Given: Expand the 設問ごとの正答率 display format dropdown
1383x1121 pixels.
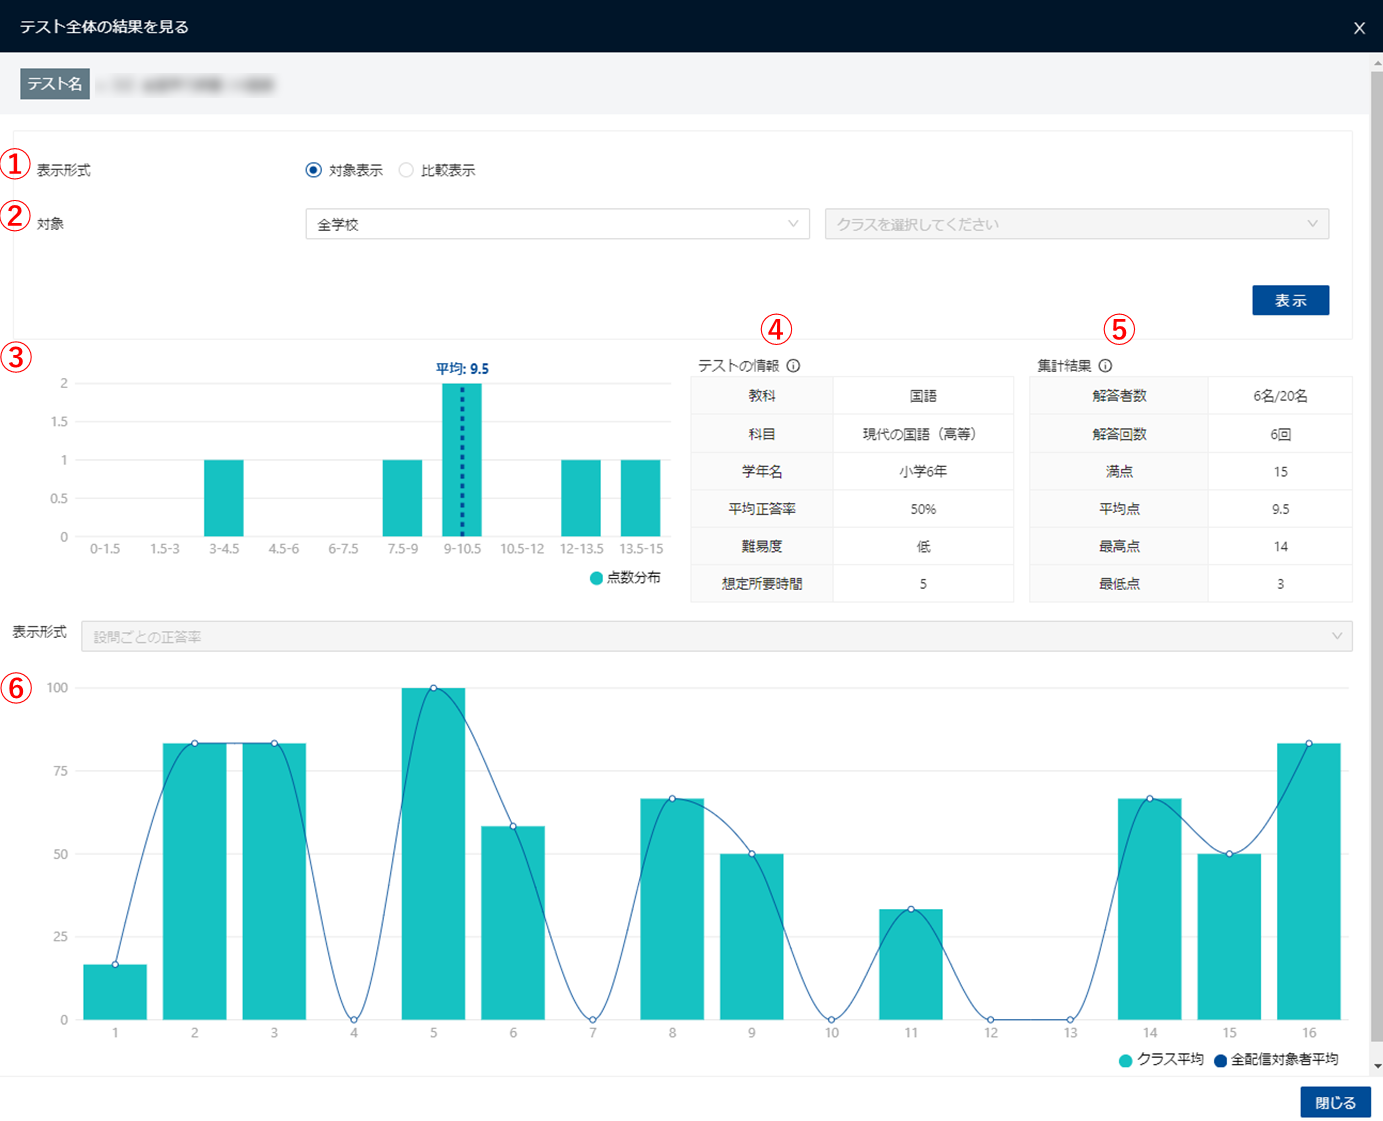Looking at the screenshot, I should coord(716,637).
